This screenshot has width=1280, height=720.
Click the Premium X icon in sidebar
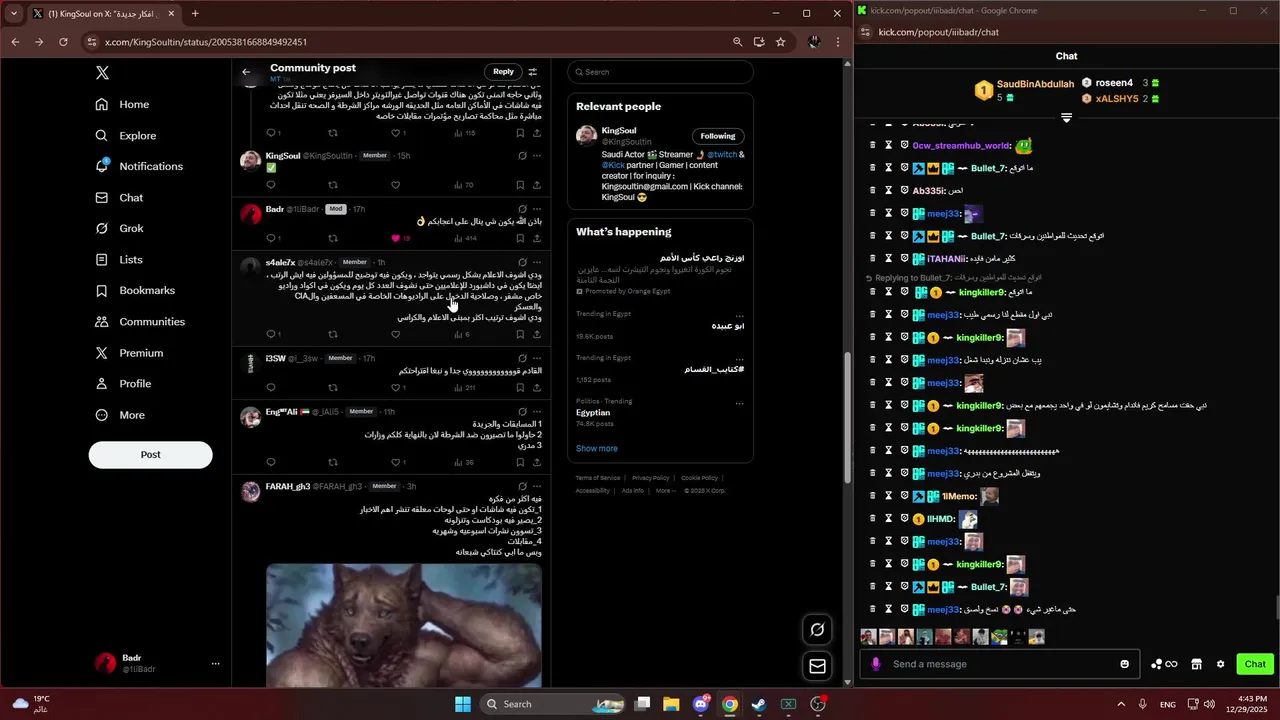[x=102, y=353]
